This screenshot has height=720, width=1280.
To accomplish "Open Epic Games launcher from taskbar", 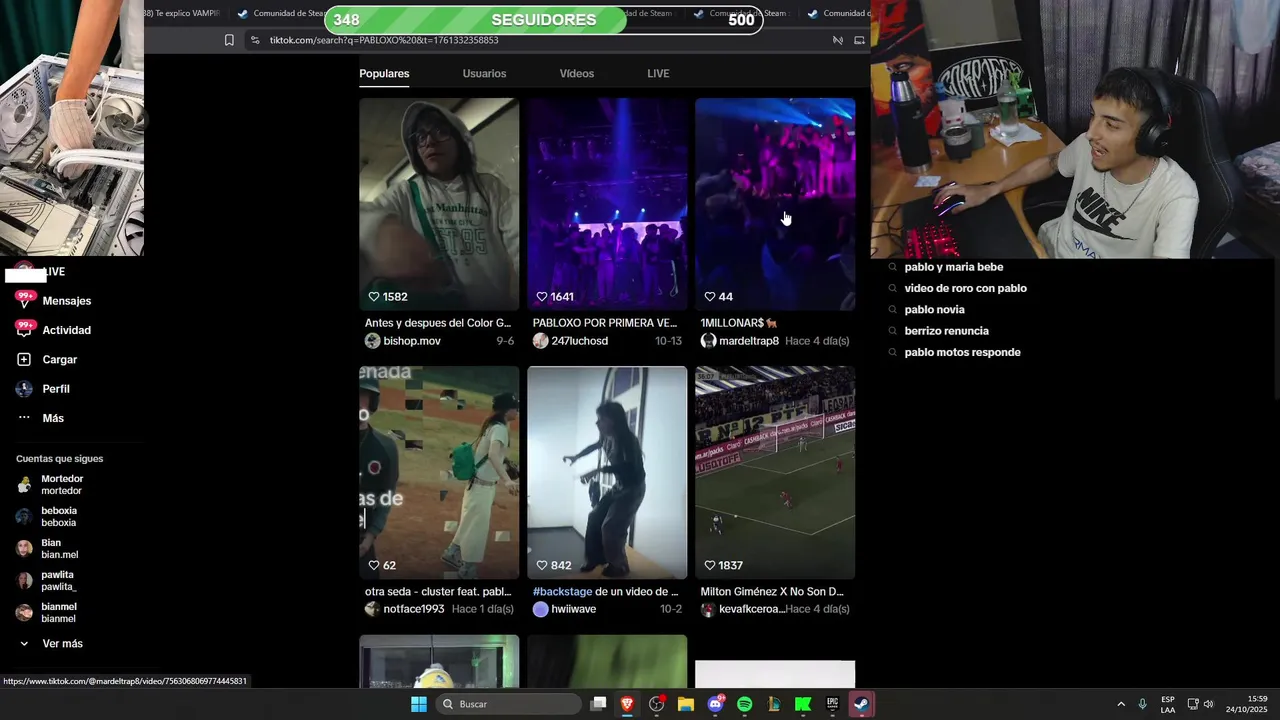I will 832,704.
